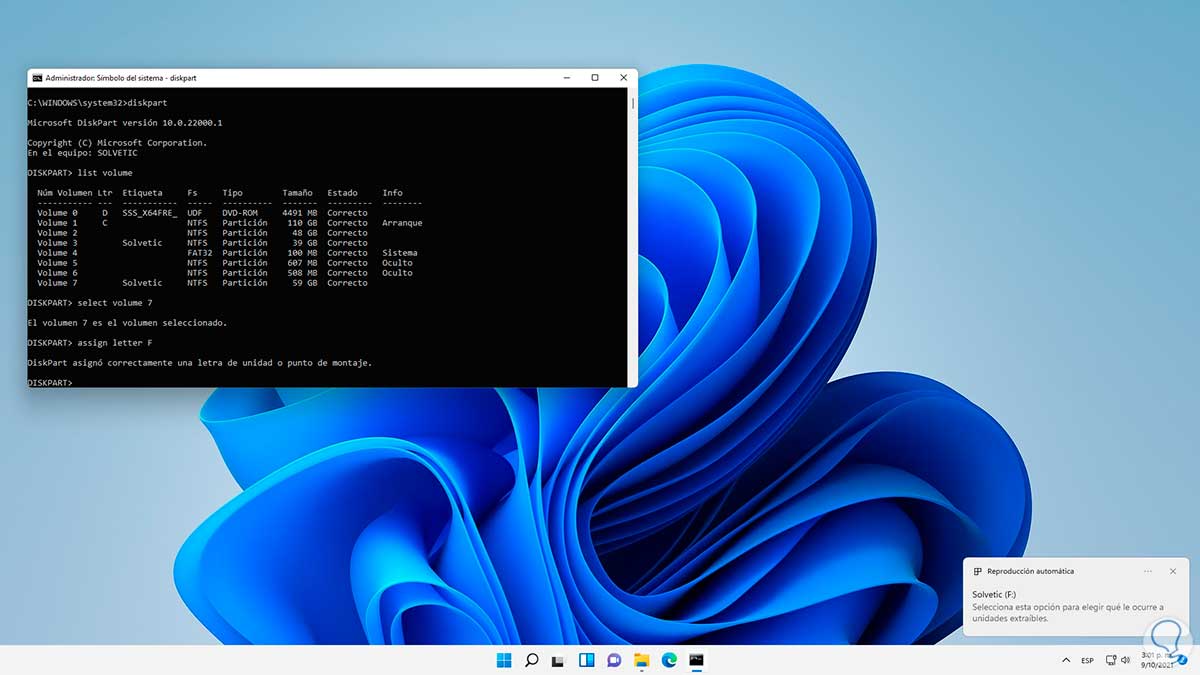Launch Teams Chat from the taskbar
This screenshot has height=675, width=1200.
click(x=614, y=660)
